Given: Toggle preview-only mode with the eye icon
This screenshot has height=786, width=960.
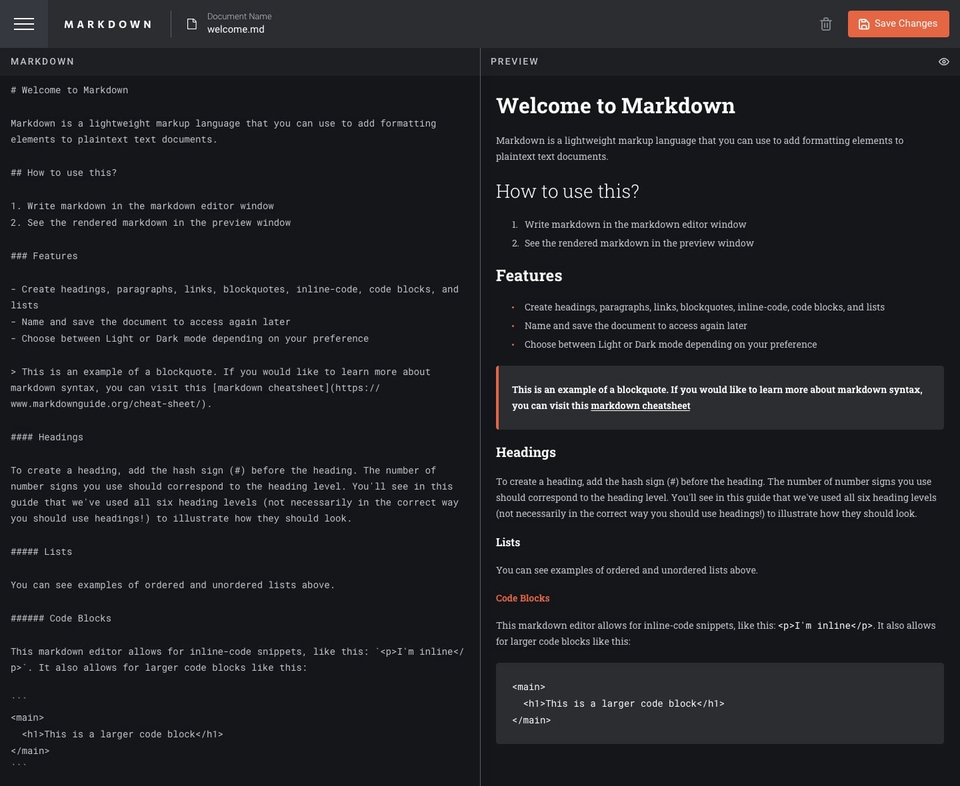Looking at the screenshot, I should tap(942, 61).
